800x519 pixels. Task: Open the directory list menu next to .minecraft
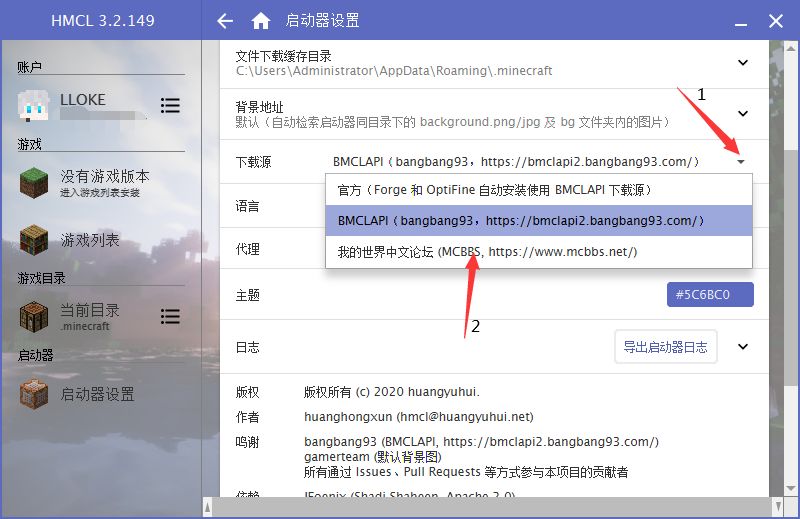(x=170, y=316)
